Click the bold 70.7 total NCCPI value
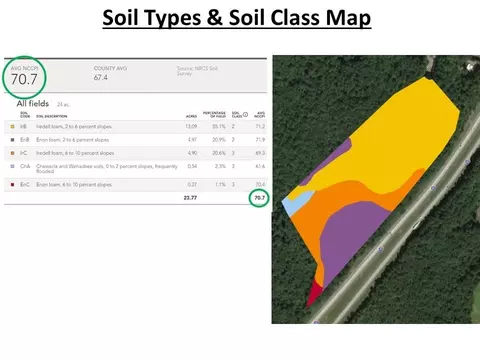Screen dimensions: 480x360 [x=260, y=198]
